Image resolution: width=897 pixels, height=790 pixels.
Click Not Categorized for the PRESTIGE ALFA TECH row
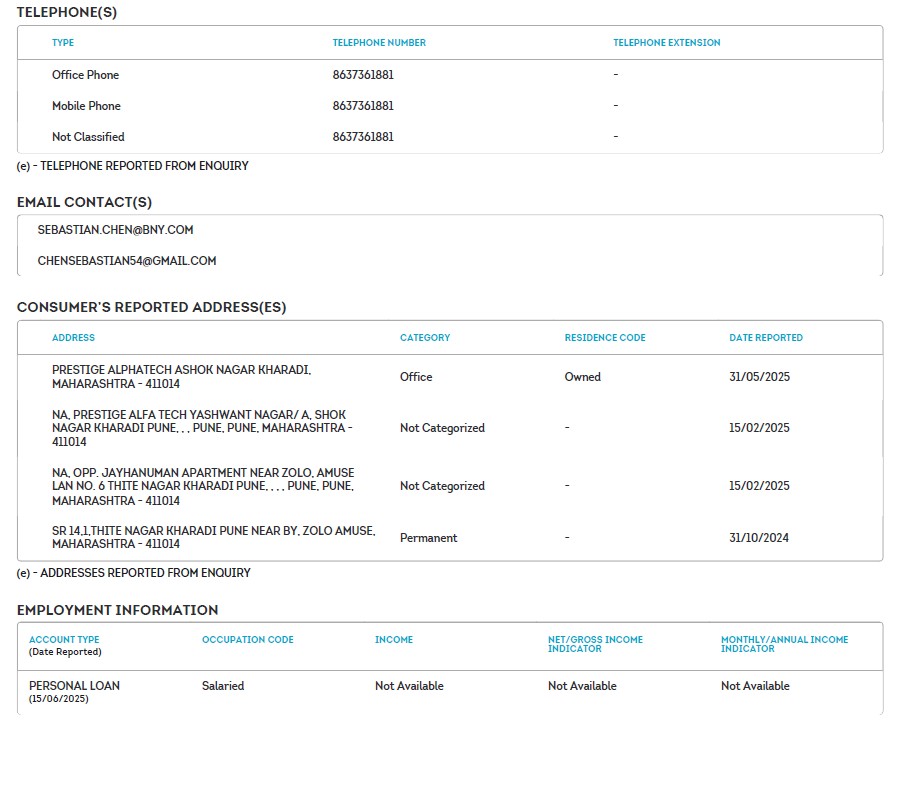[442, 428]
